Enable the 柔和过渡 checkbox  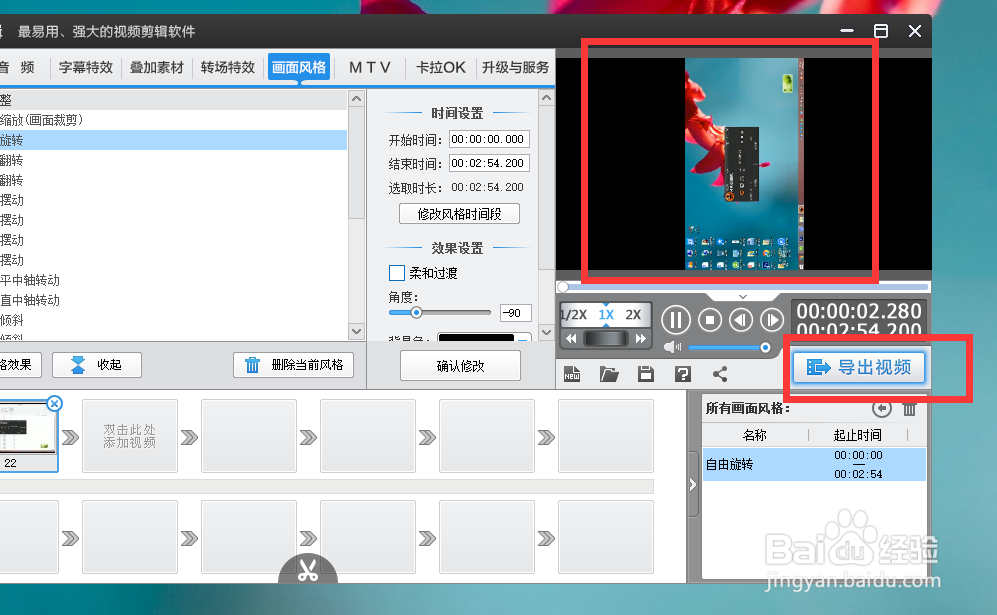pos(397,273)
